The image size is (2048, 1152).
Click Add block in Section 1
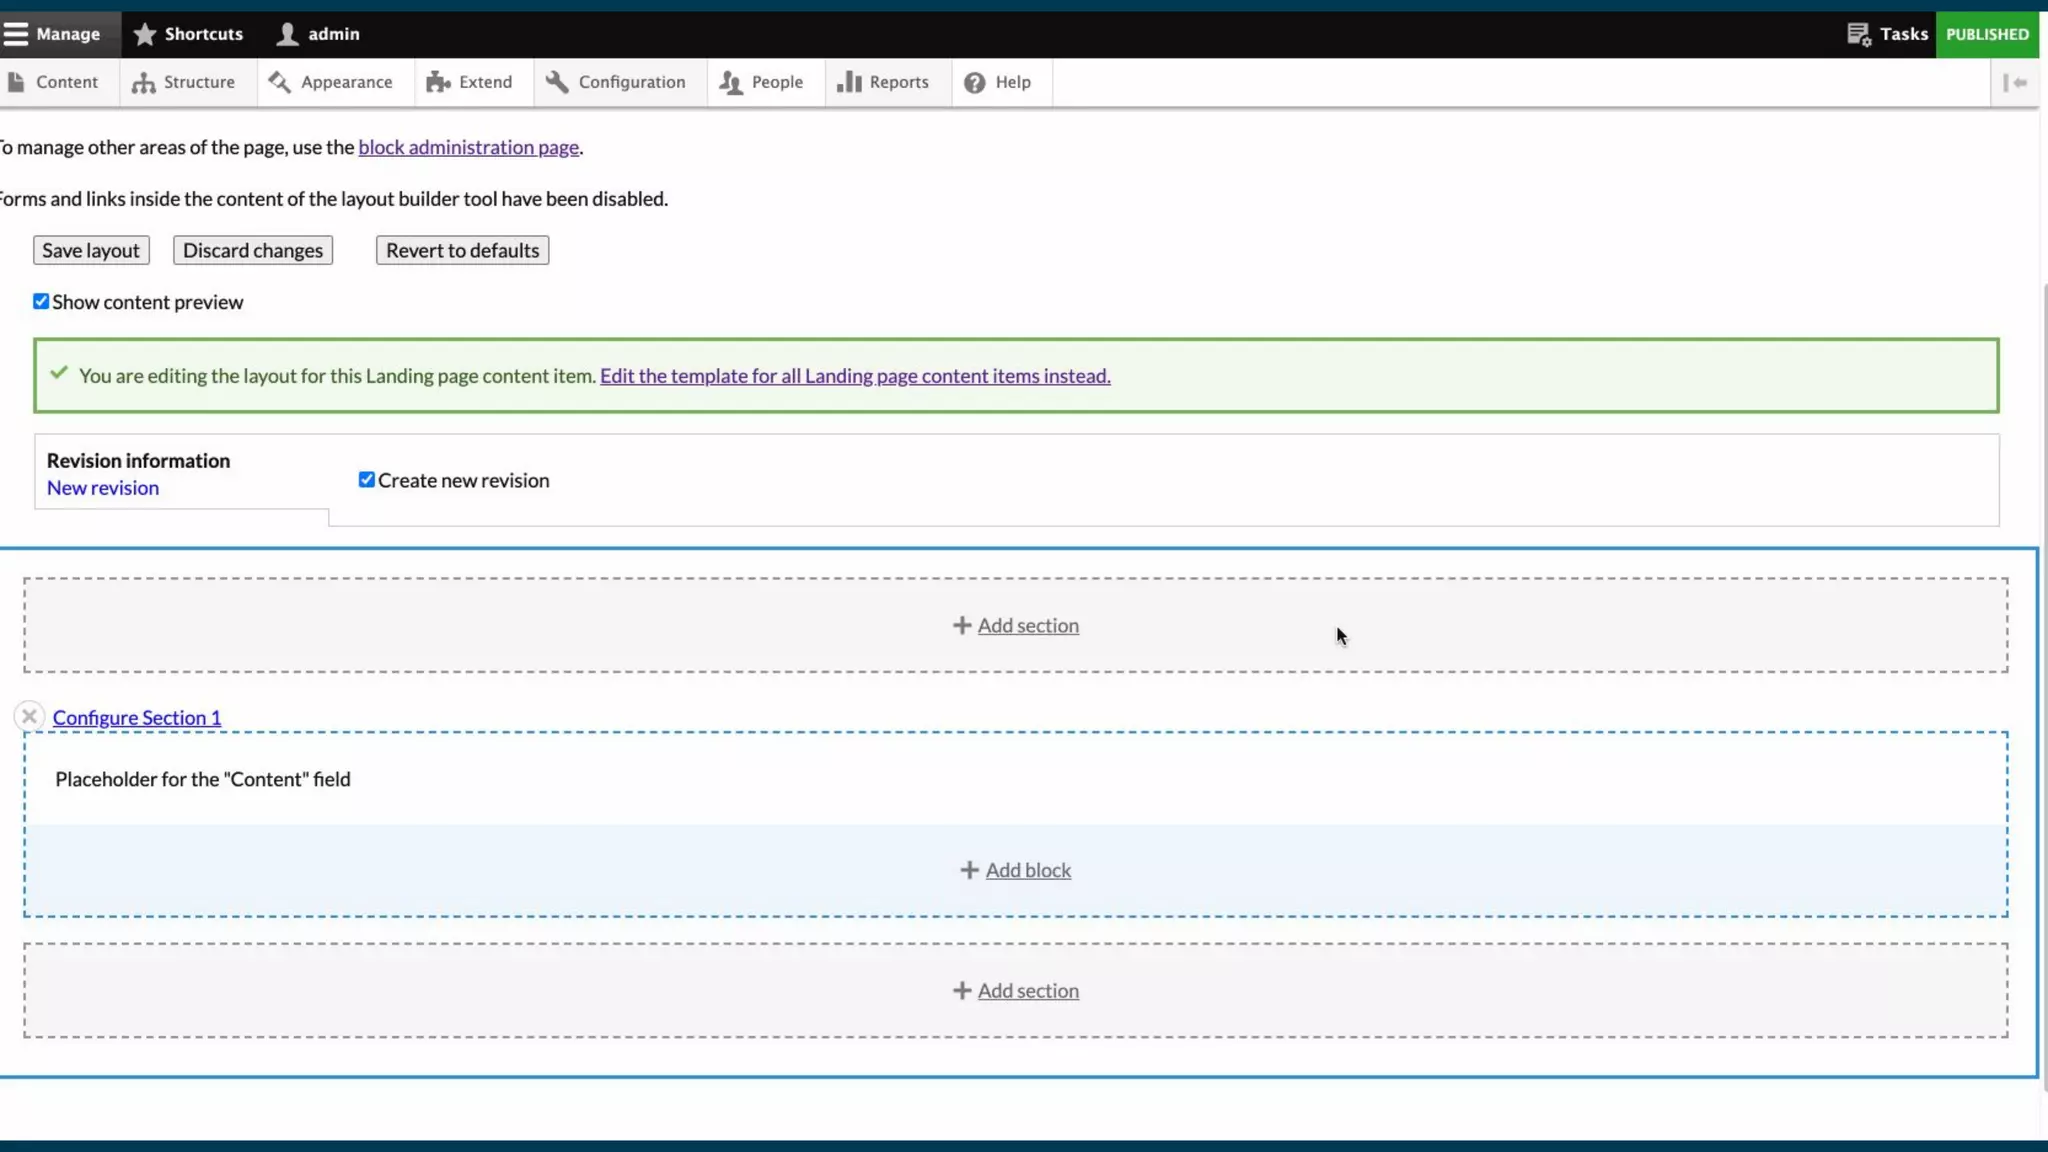(1027, 870)
